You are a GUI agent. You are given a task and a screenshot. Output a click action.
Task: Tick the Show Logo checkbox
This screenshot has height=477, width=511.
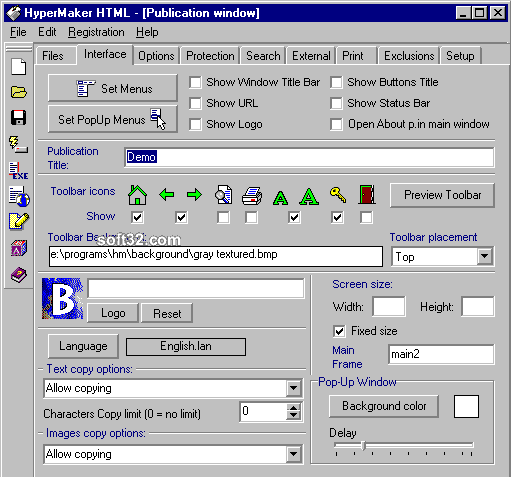coord(195,124)
